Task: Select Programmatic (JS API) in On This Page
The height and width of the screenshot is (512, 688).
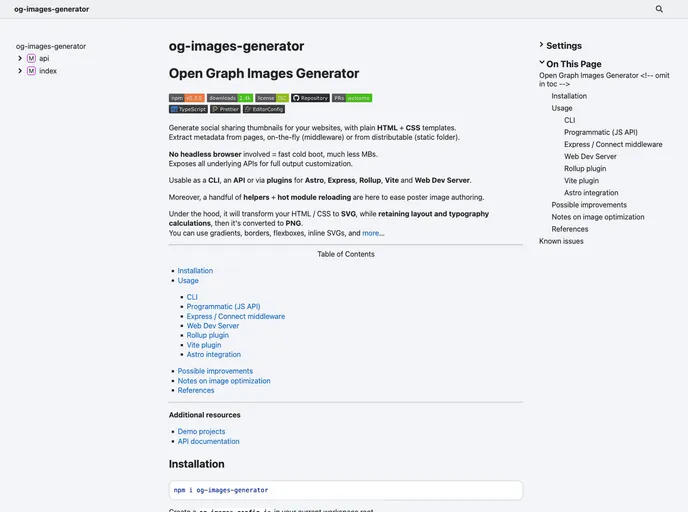Action: click(x=601, y=132)
